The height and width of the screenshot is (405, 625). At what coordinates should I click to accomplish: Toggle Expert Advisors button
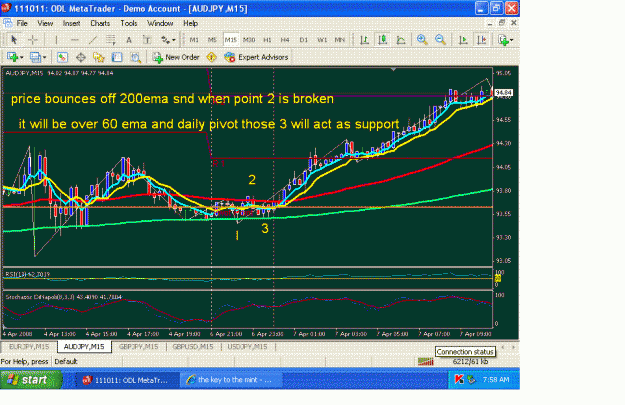point(256,57)
